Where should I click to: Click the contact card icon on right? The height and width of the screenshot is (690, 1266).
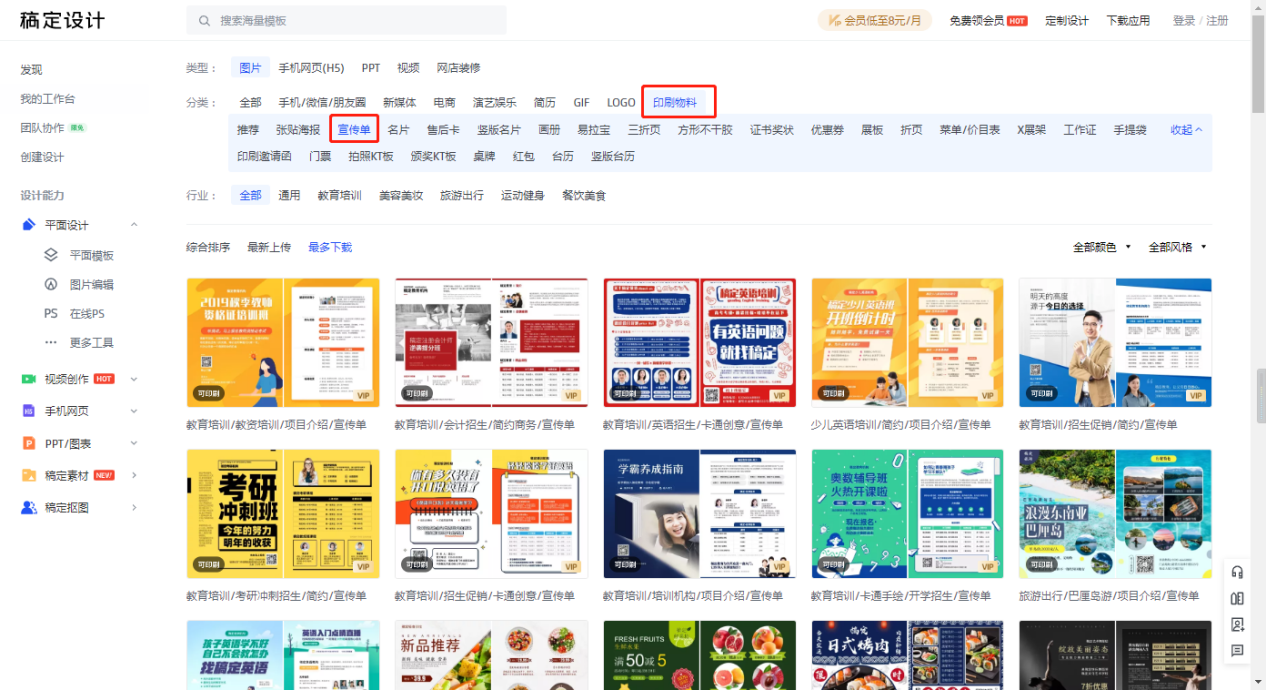tap(1237, 624)
